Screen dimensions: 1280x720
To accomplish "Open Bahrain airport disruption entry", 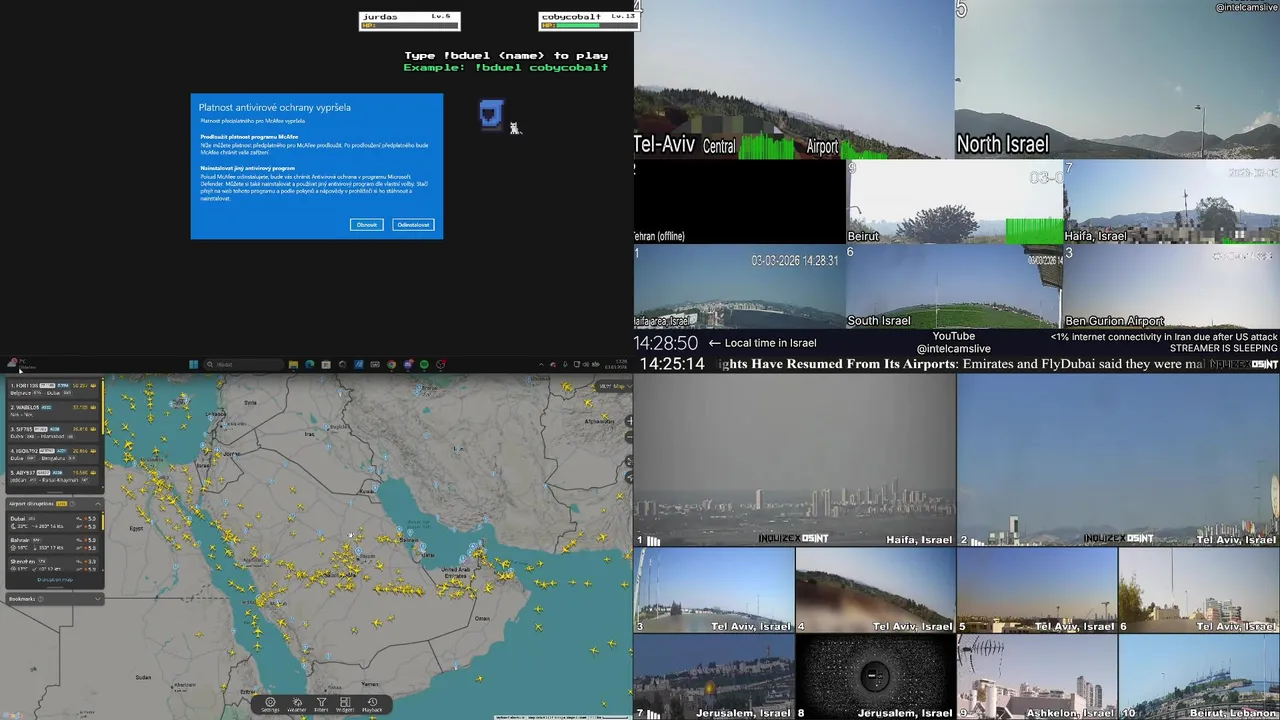I will (53, 544).
